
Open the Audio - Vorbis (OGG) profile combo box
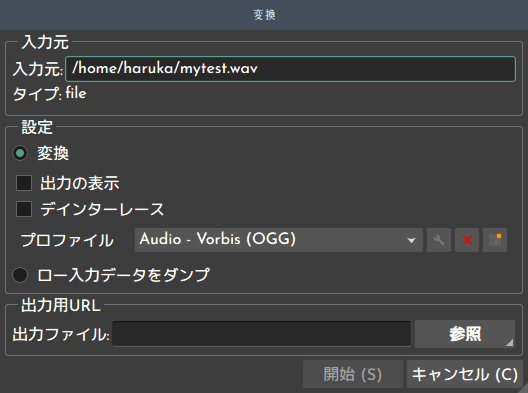[278, 240]
